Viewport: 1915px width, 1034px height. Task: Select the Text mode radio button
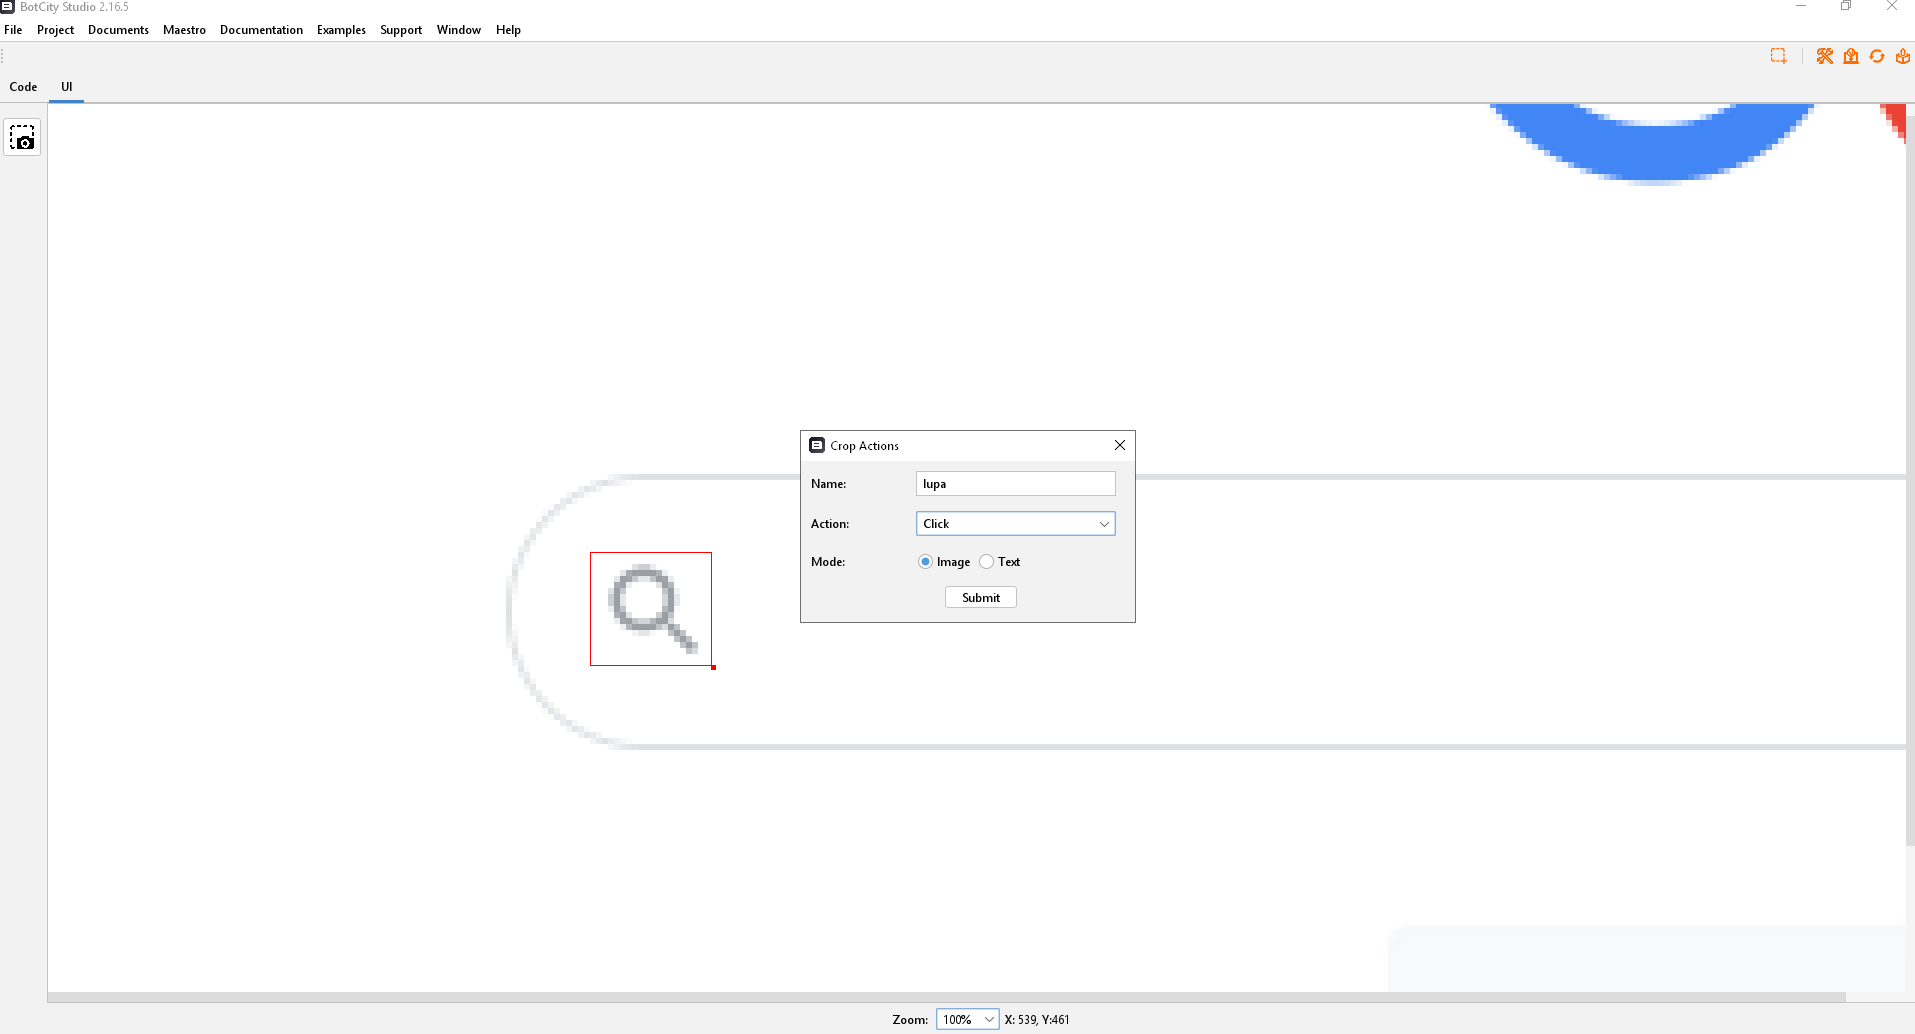(986, 562)
